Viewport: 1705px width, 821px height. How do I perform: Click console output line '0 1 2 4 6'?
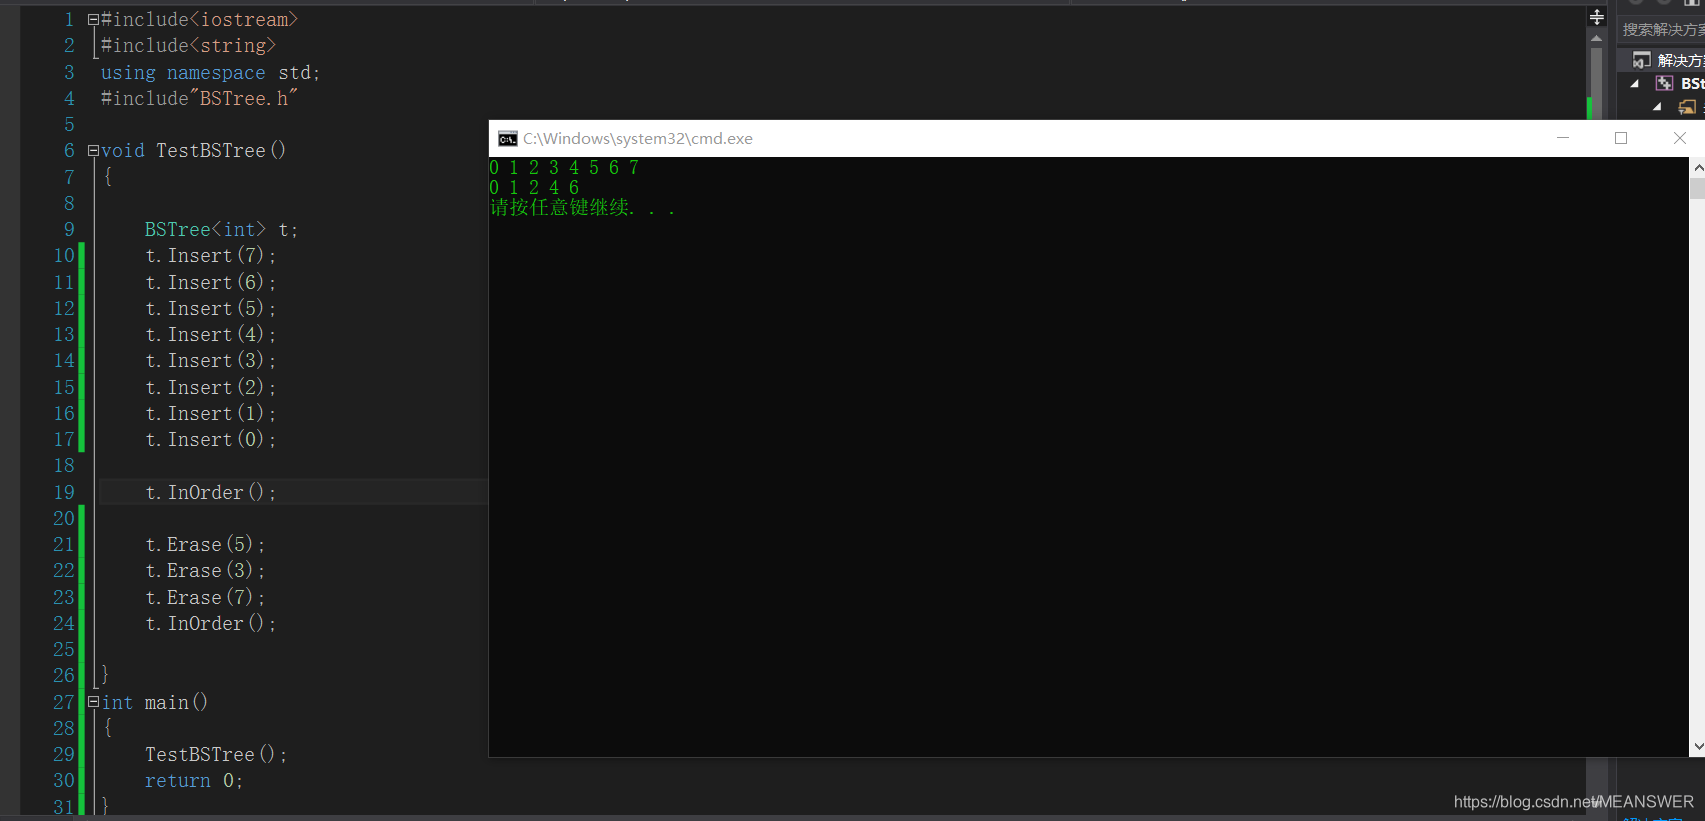(534, 188)
